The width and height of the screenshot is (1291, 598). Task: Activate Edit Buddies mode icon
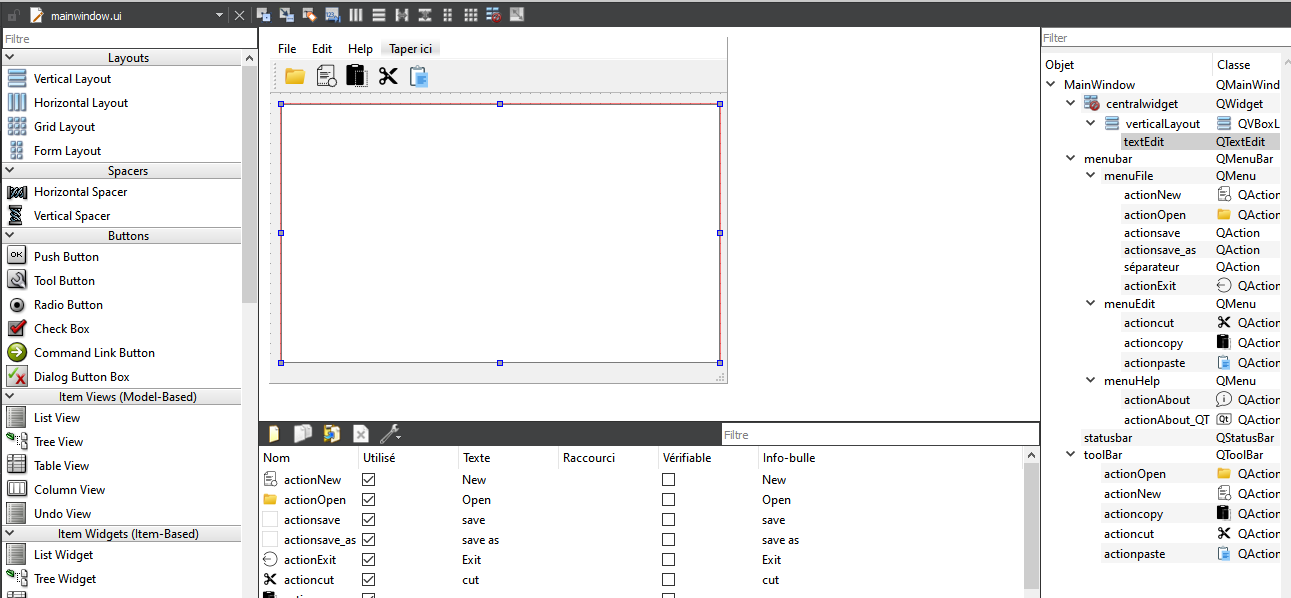pos(309,15)
